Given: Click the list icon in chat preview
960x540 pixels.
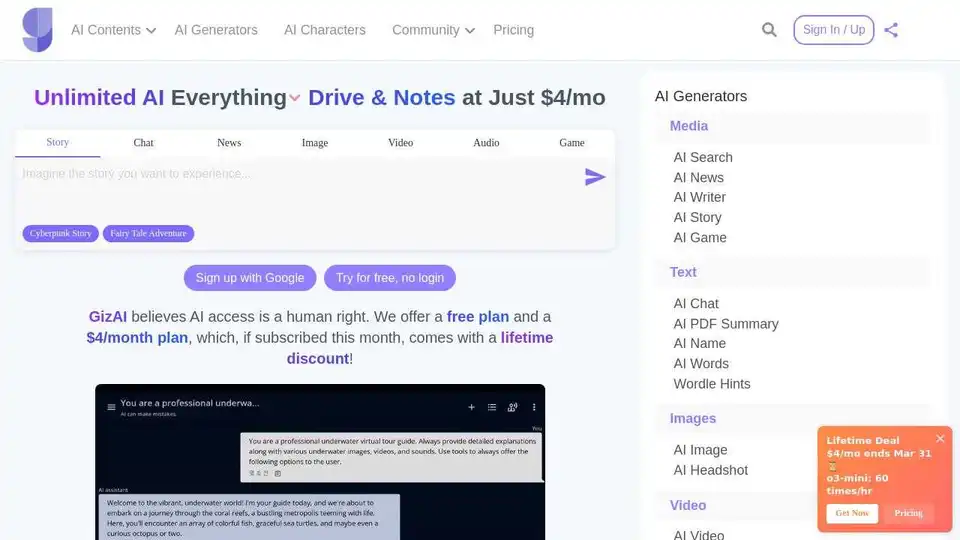Looking at the screenshot, I should click(x=492, y=407).
